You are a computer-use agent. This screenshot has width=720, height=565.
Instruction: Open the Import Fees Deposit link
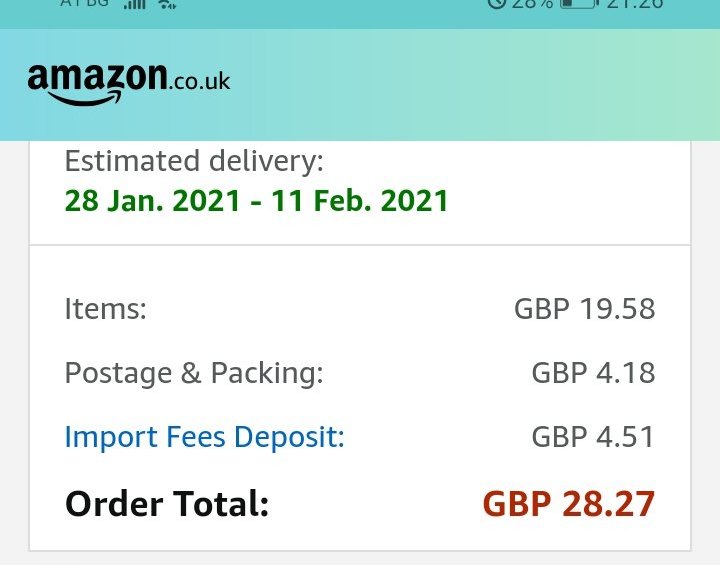(x=204, y=437)
